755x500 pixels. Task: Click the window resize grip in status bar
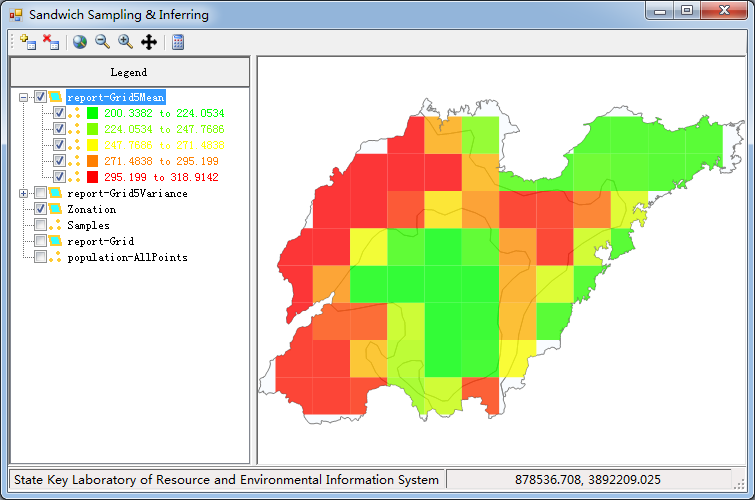point(739,485)
